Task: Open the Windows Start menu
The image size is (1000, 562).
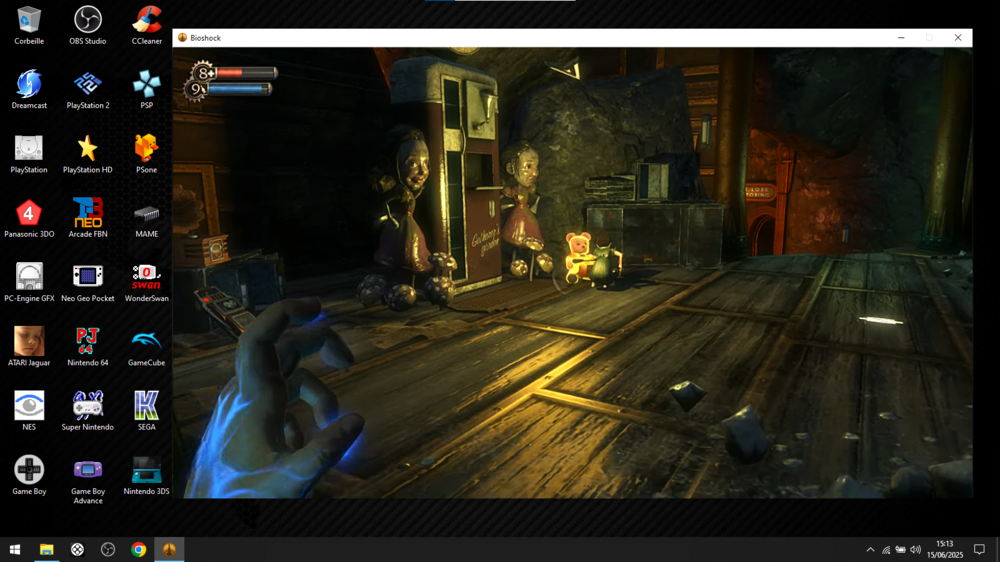Action: [x=15, y=550]
